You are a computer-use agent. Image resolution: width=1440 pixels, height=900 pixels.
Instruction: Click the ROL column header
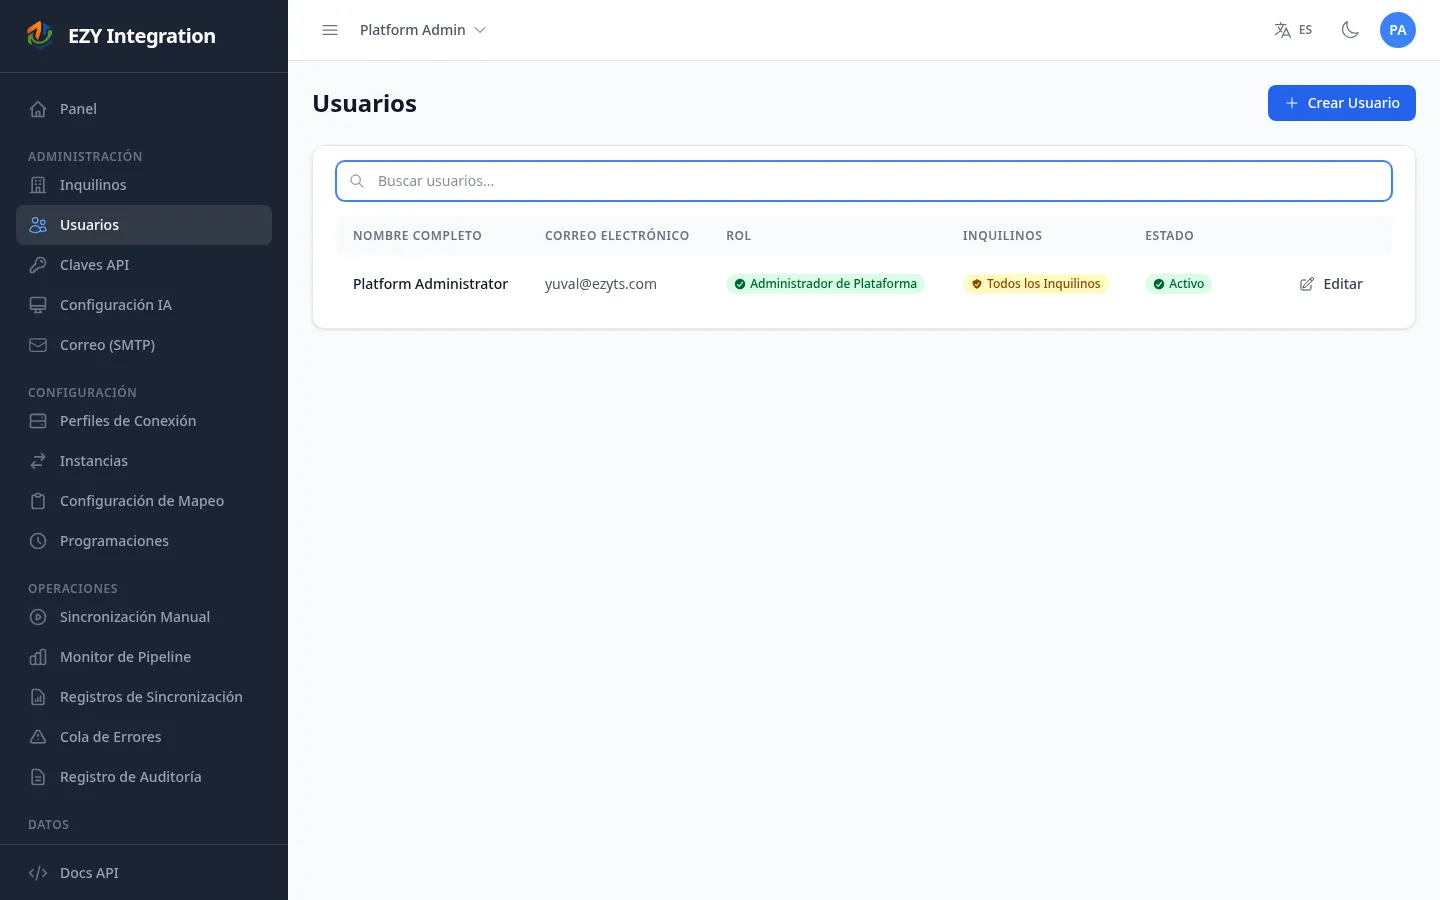pyautogui.click(x=738, y=236)
